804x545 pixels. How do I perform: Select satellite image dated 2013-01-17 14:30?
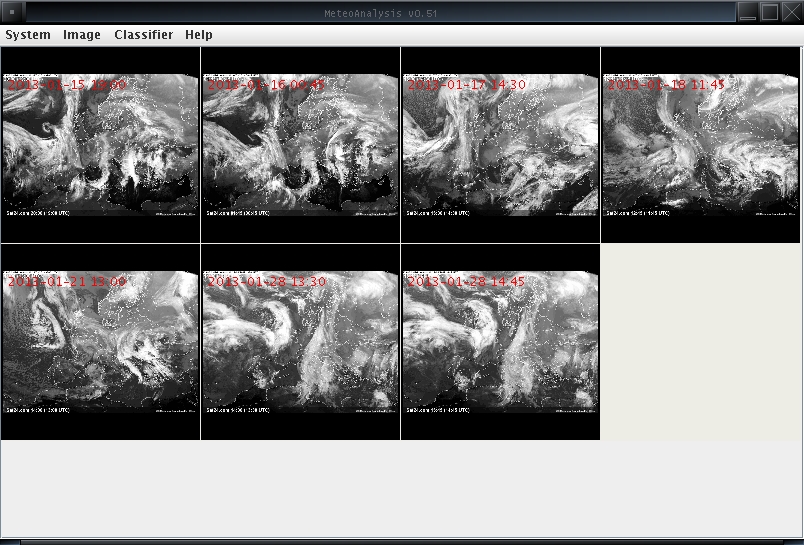[x=500, y=145]
